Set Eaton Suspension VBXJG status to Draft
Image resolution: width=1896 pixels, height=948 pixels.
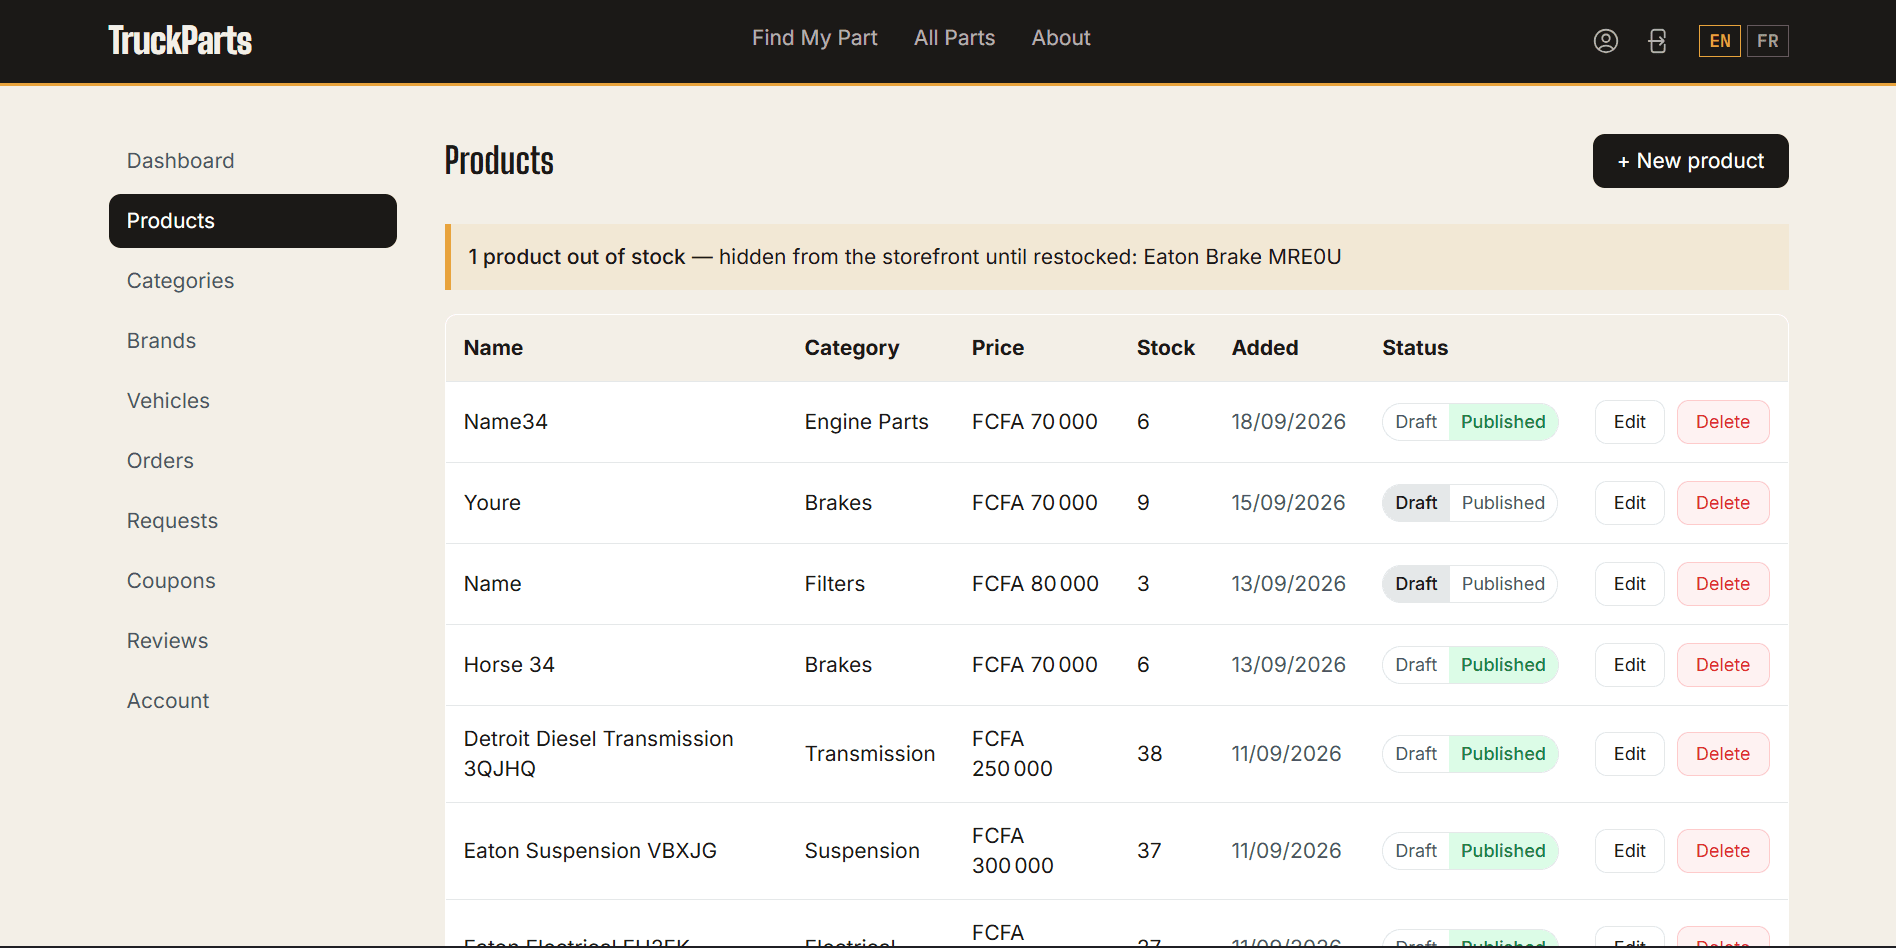[1416, 851]
